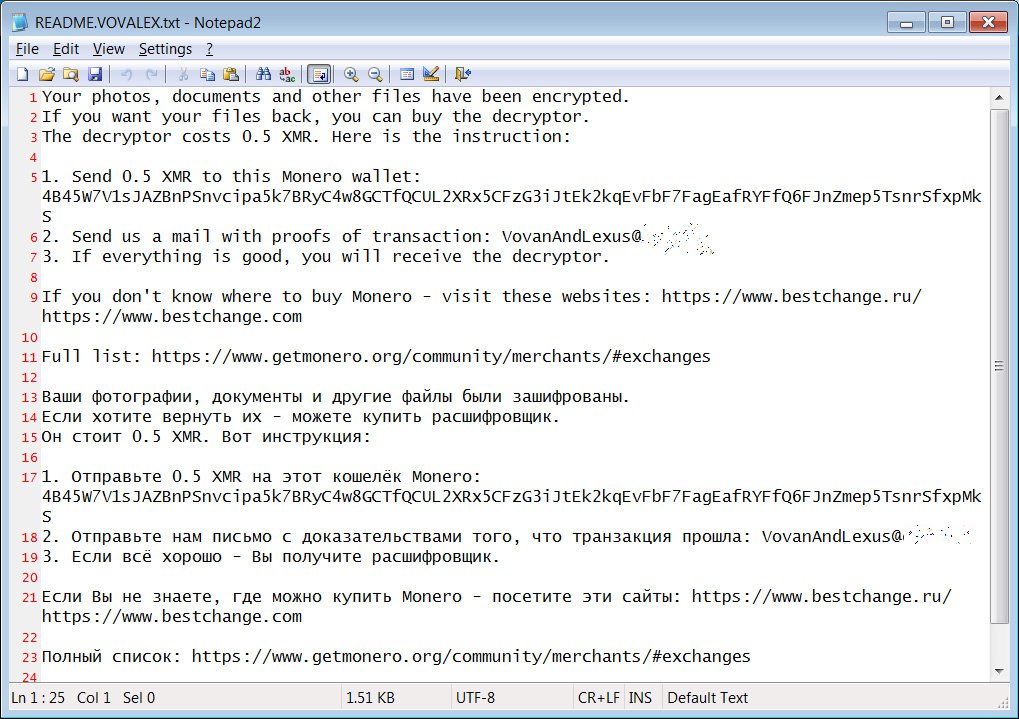Click the CR+LF line endings indicator

598,698
